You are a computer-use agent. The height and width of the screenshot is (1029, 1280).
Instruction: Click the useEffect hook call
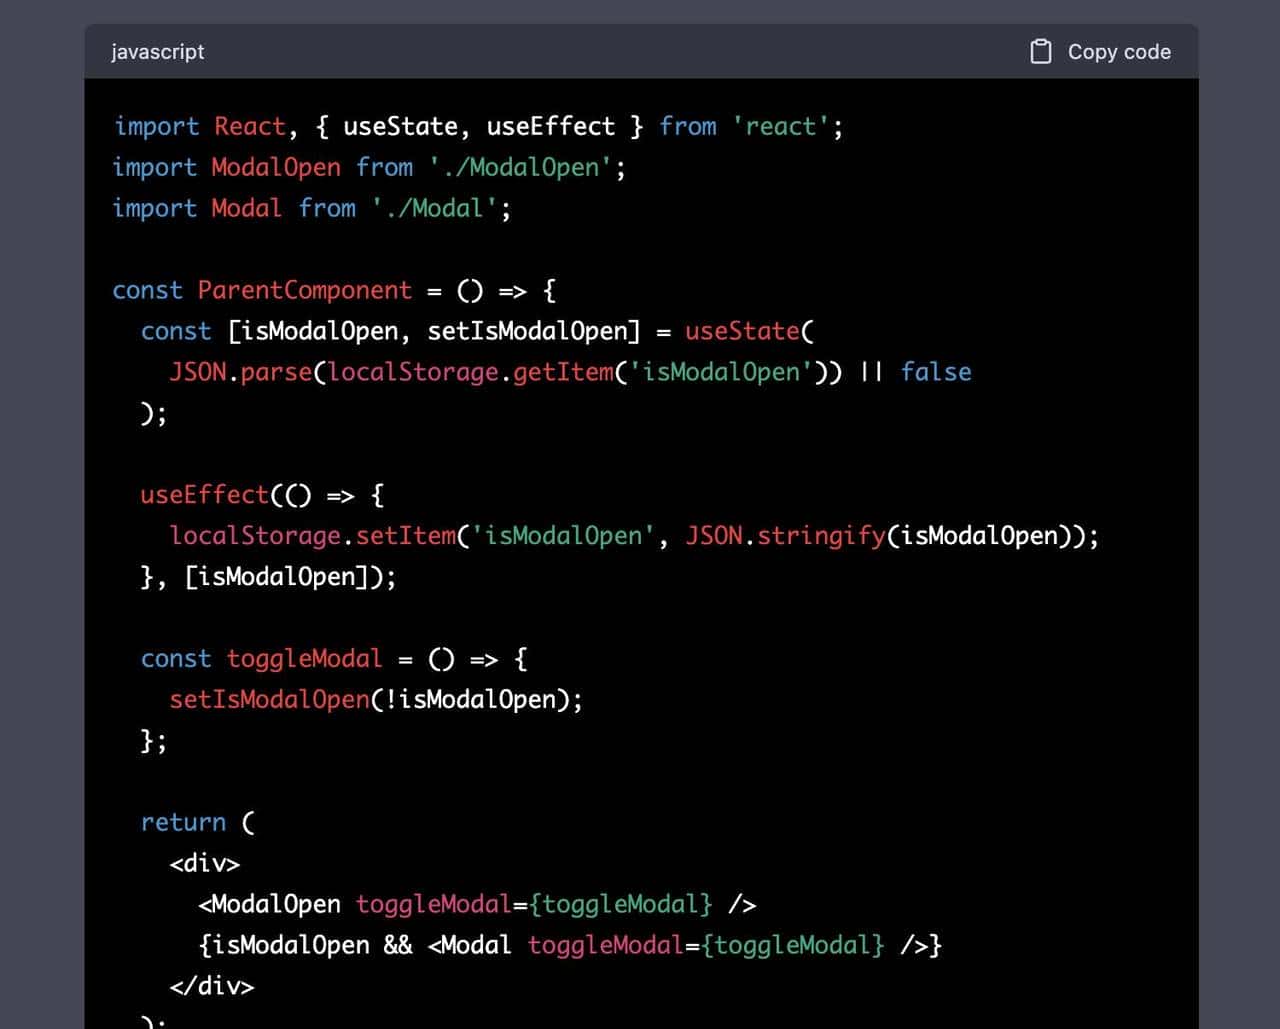[204, 496]
